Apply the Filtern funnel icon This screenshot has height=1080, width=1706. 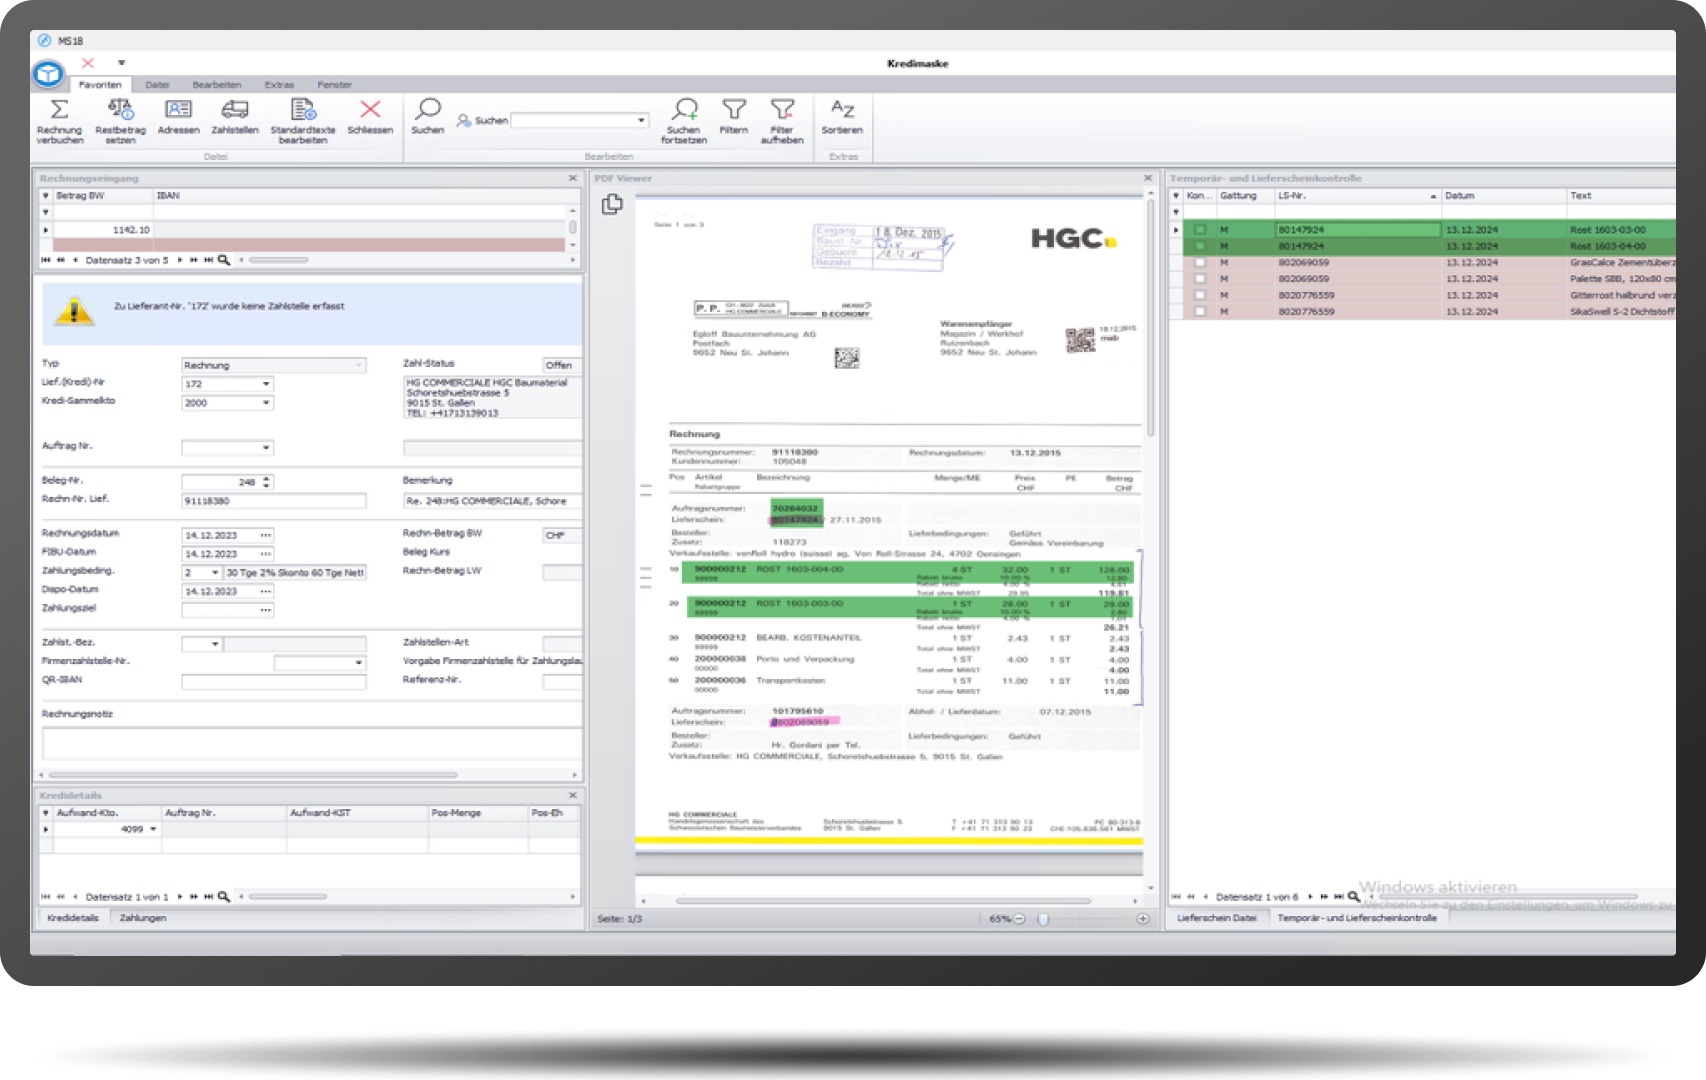(734, 109)
